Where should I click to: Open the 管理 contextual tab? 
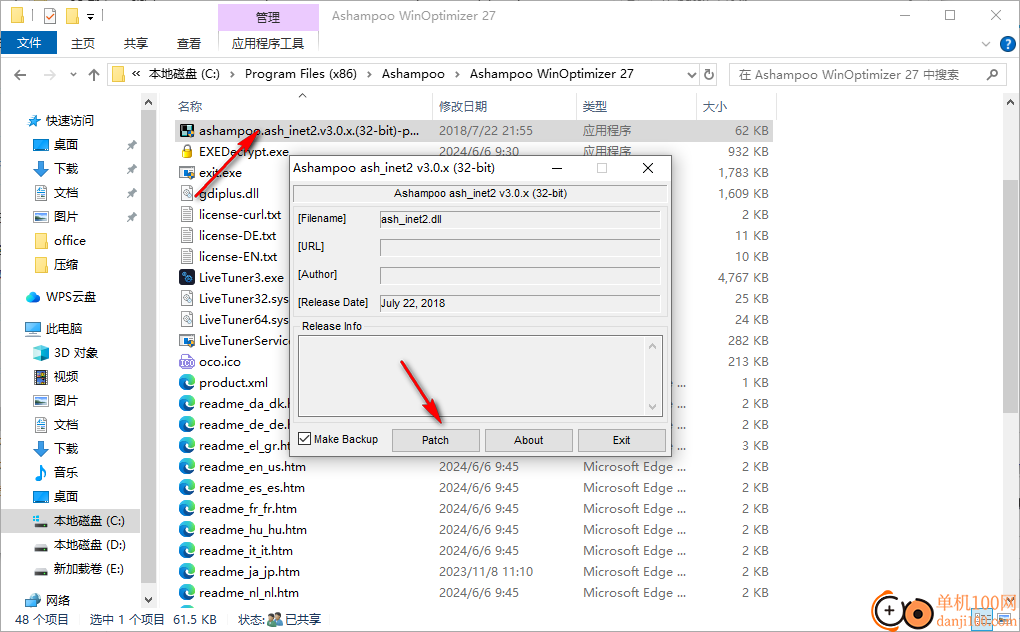click(x=268, y=18)
